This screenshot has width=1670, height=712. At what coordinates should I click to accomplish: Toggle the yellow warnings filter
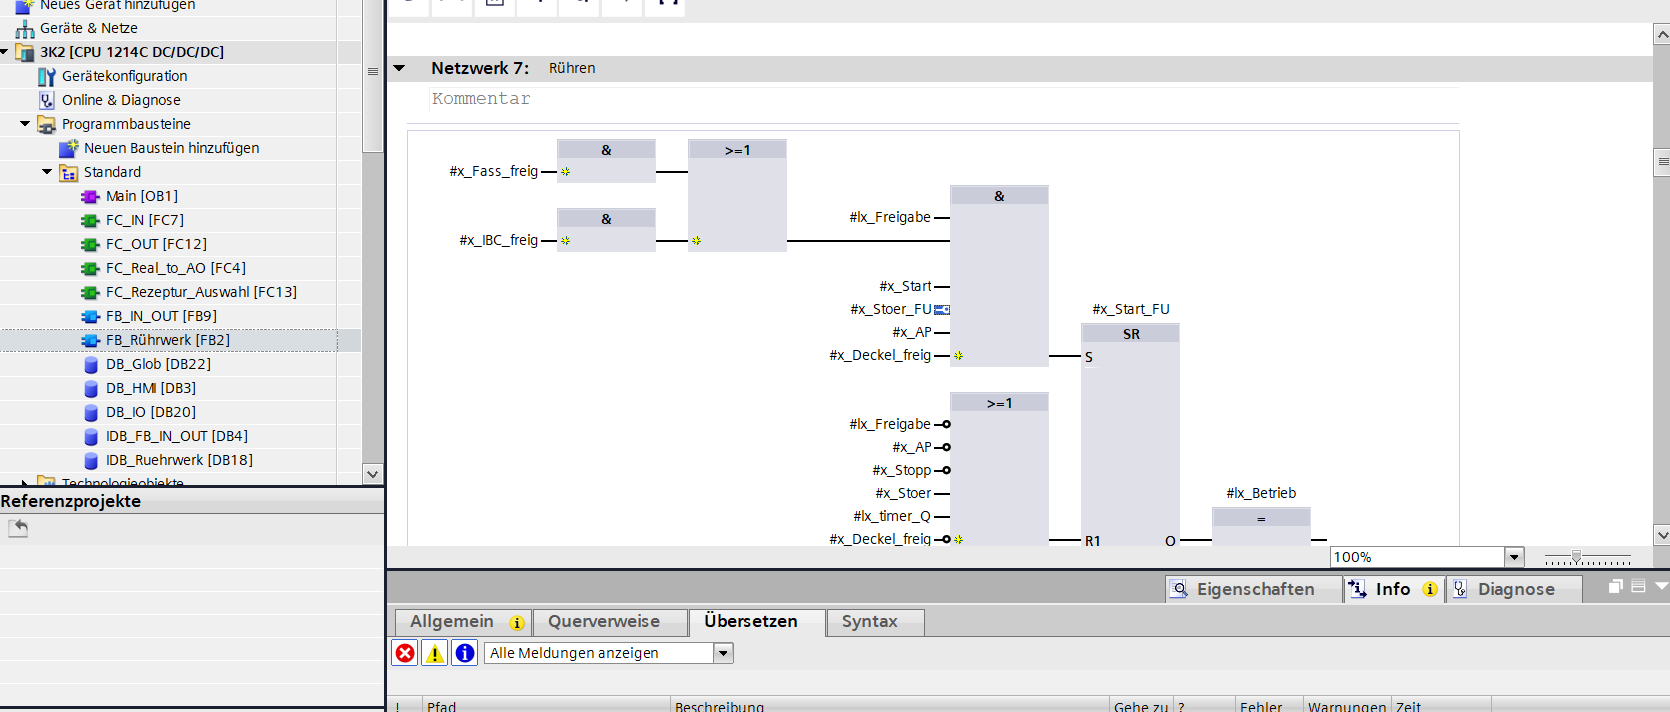point(435,653)
